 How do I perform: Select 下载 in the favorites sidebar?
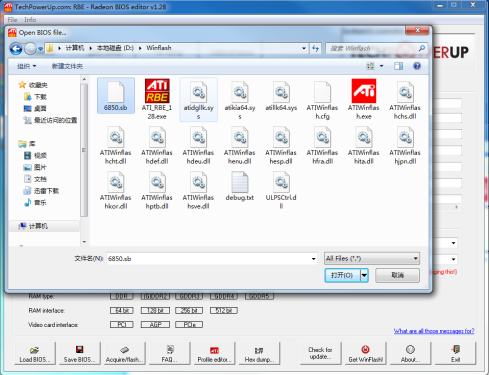[36, 97]
